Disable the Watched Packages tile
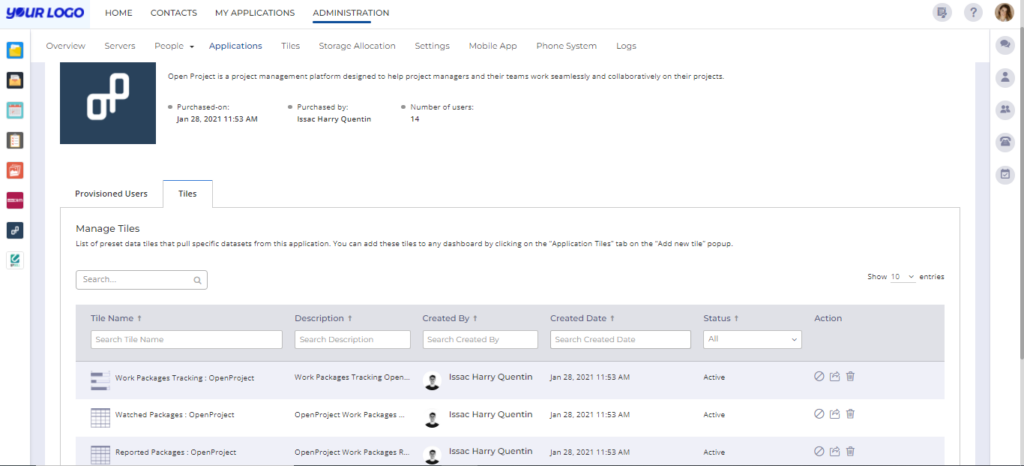The height and width of the screenshot is (466, 1024). pyautogui.click(x=819, y=414)
